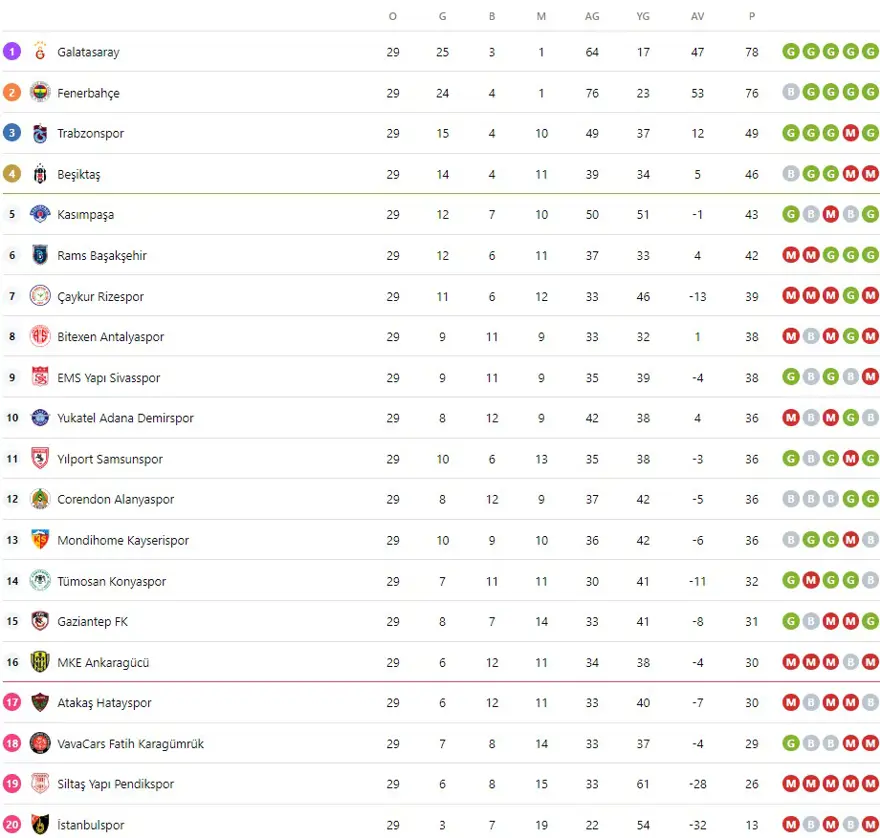880x838 pixels.
Task: Click the Beşiktaş team badge
Action: pyautogui.click(x=40, y=174)
